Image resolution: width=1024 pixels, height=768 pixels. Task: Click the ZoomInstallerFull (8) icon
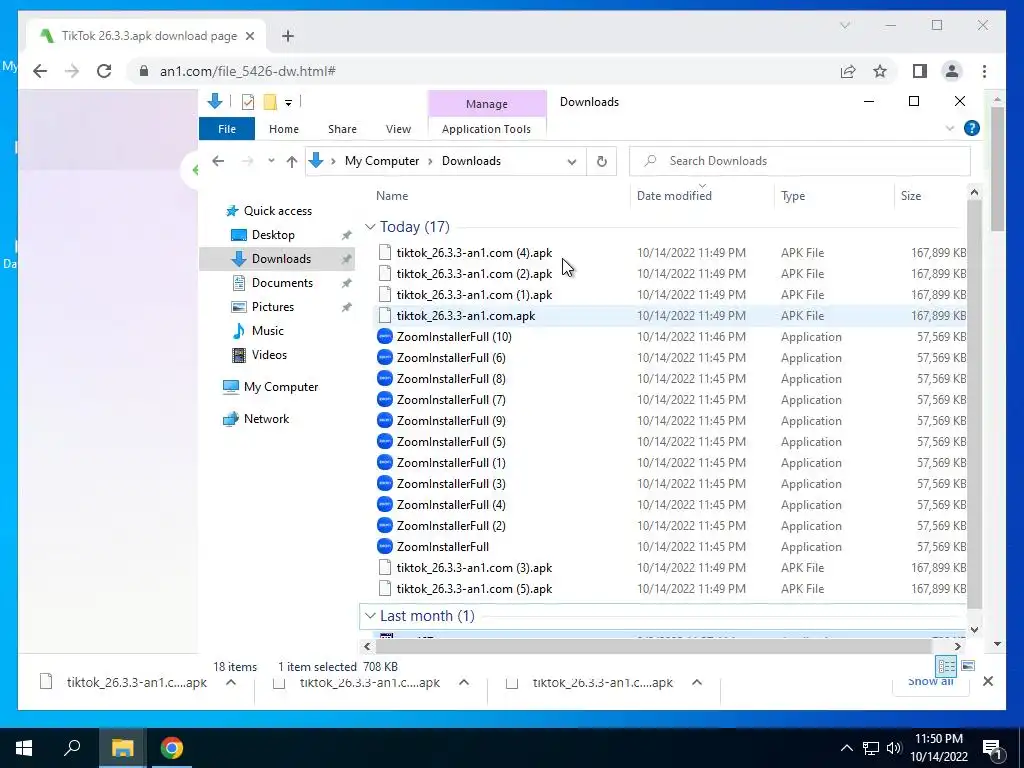[x=385, y=379]
